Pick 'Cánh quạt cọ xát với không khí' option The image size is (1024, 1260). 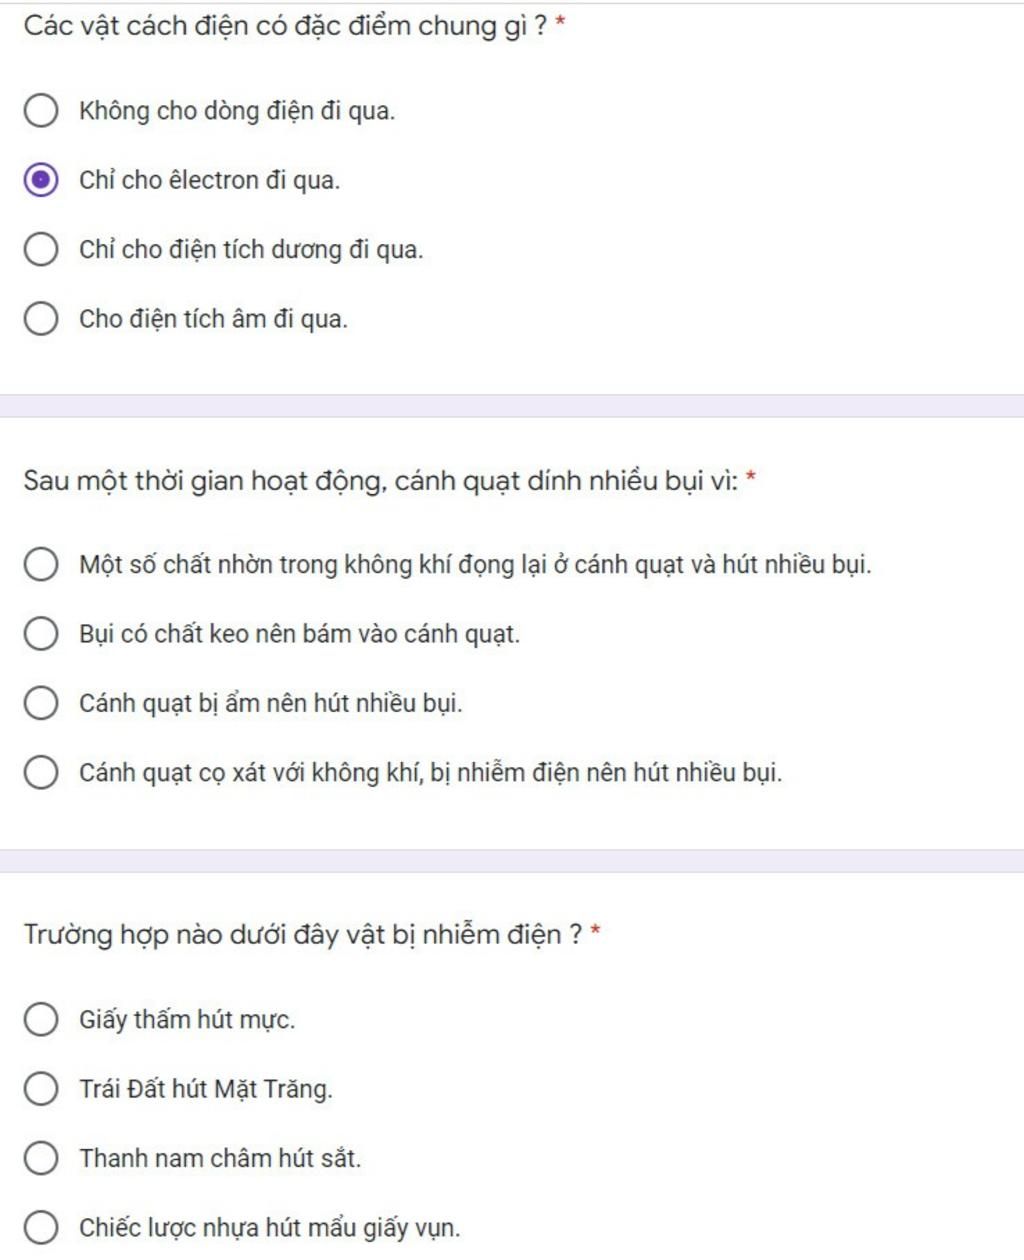(40, 773)
